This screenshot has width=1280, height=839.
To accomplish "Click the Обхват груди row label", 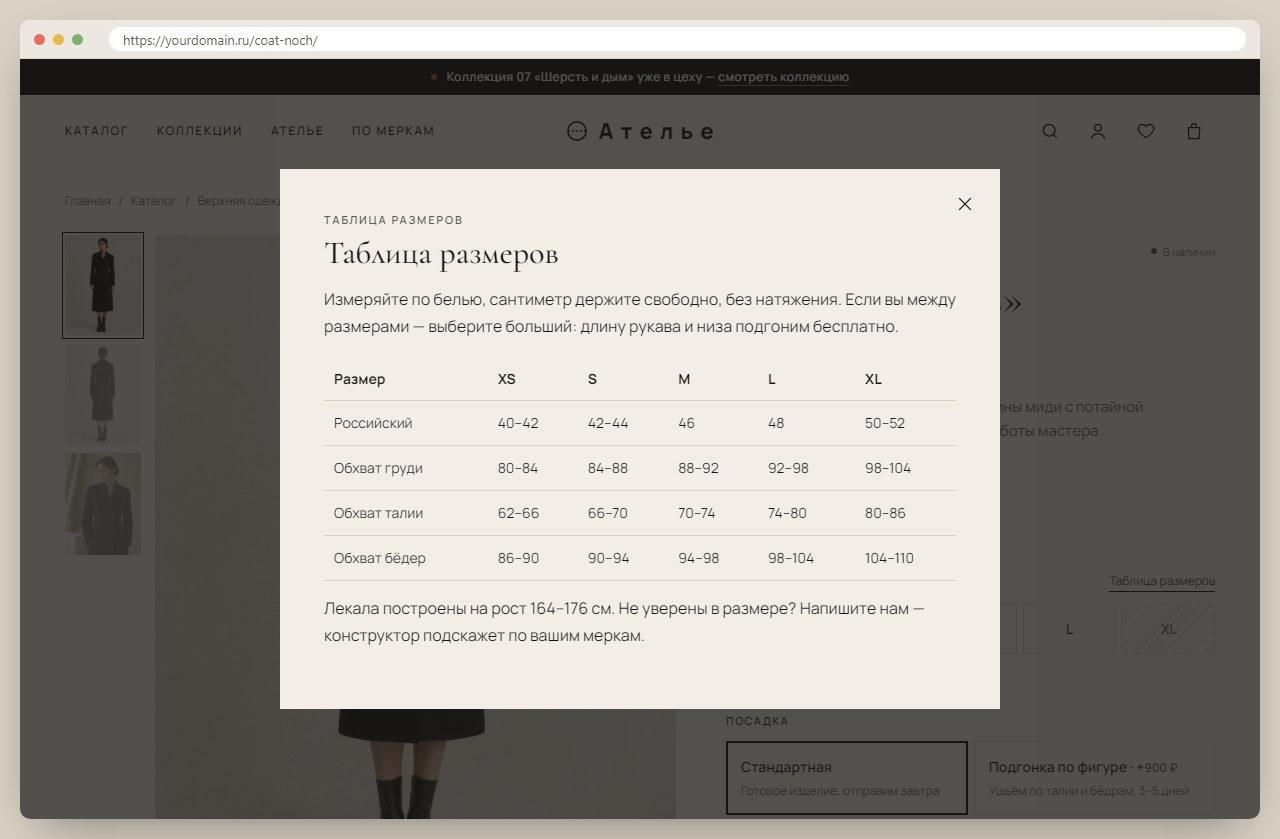I will click(x=378, y=468).
